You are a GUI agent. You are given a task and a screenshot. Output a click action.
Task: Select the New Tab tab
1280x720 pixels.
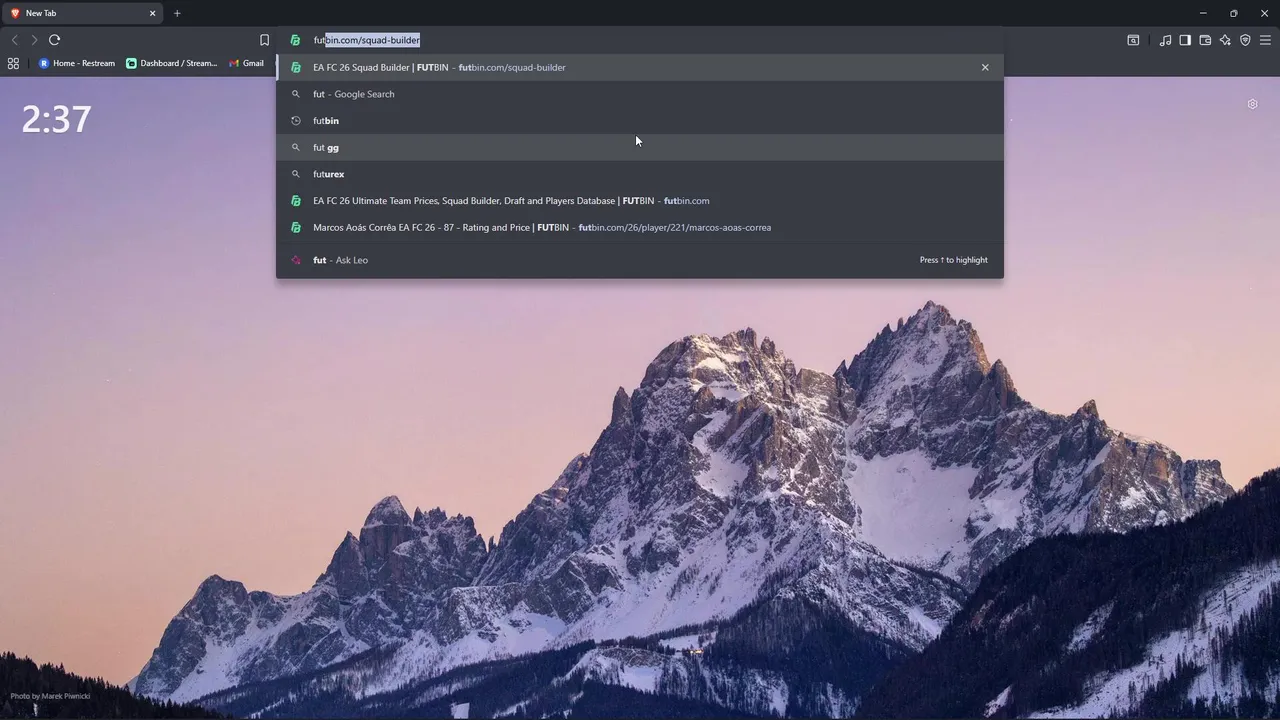pyautogui.click(x=84, y=13)
